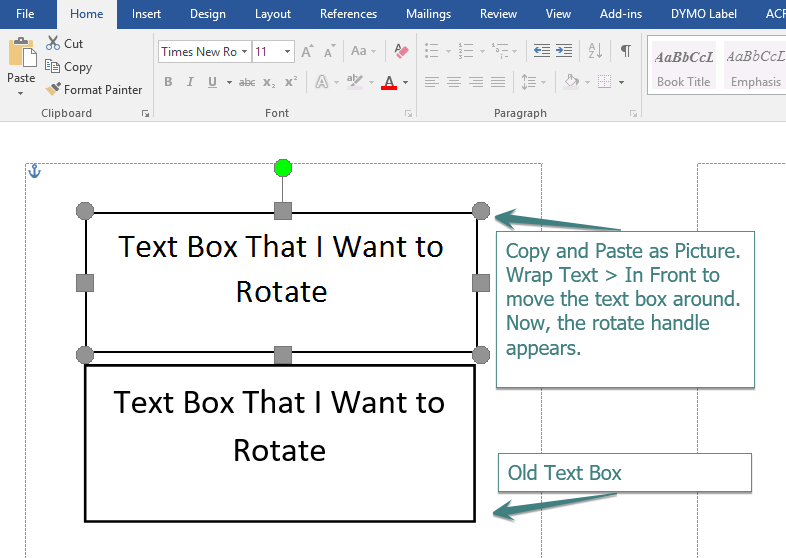
Task: Click the top-left corner resize handle
Action: tap(85, 211)
